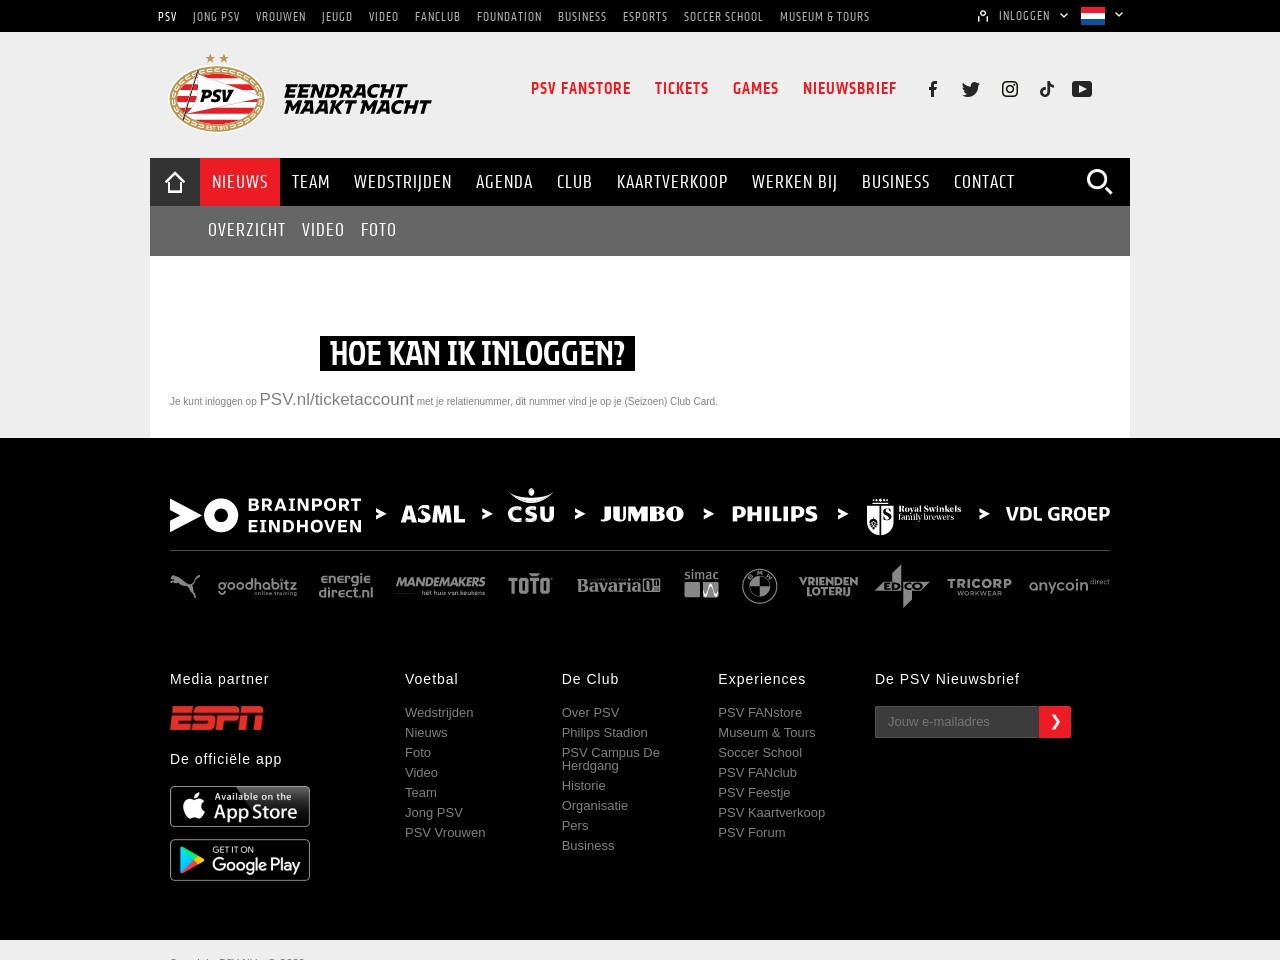The height and width of the screenshot is (960, 1280).
Task: Open PSV YouTube channel icon
Action: pos(1082,89)
